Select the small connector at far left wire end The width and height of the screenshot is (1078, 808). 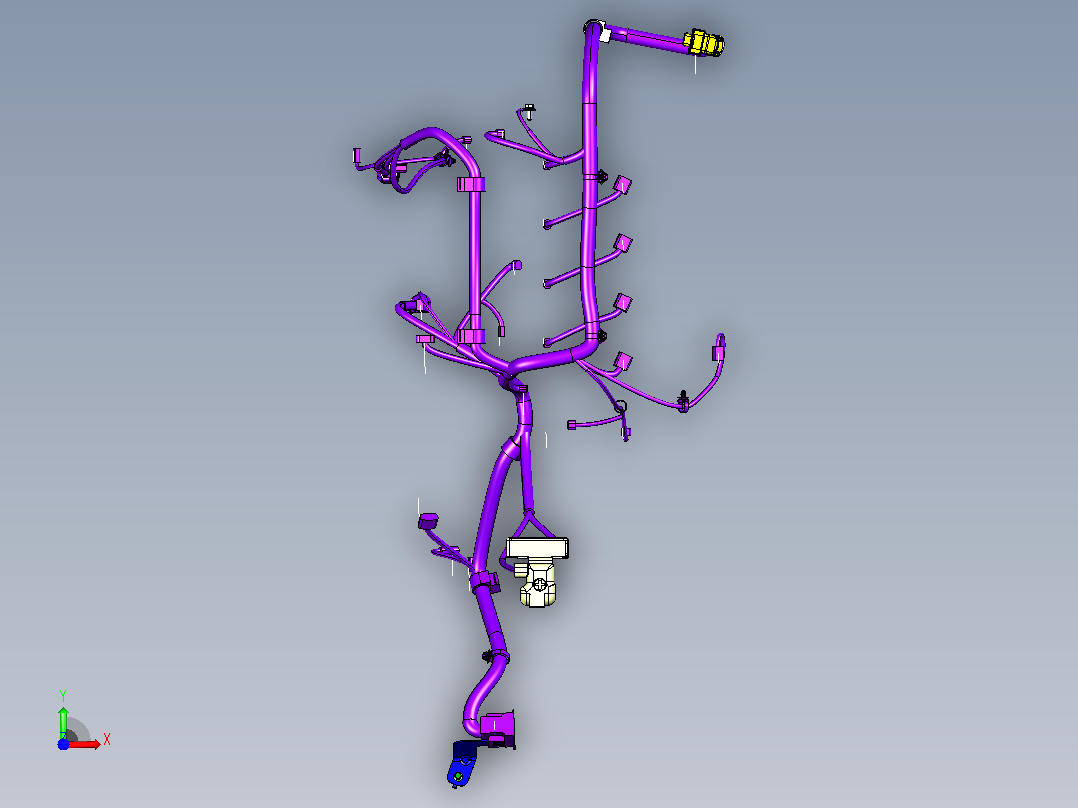(x=357, y=155)
